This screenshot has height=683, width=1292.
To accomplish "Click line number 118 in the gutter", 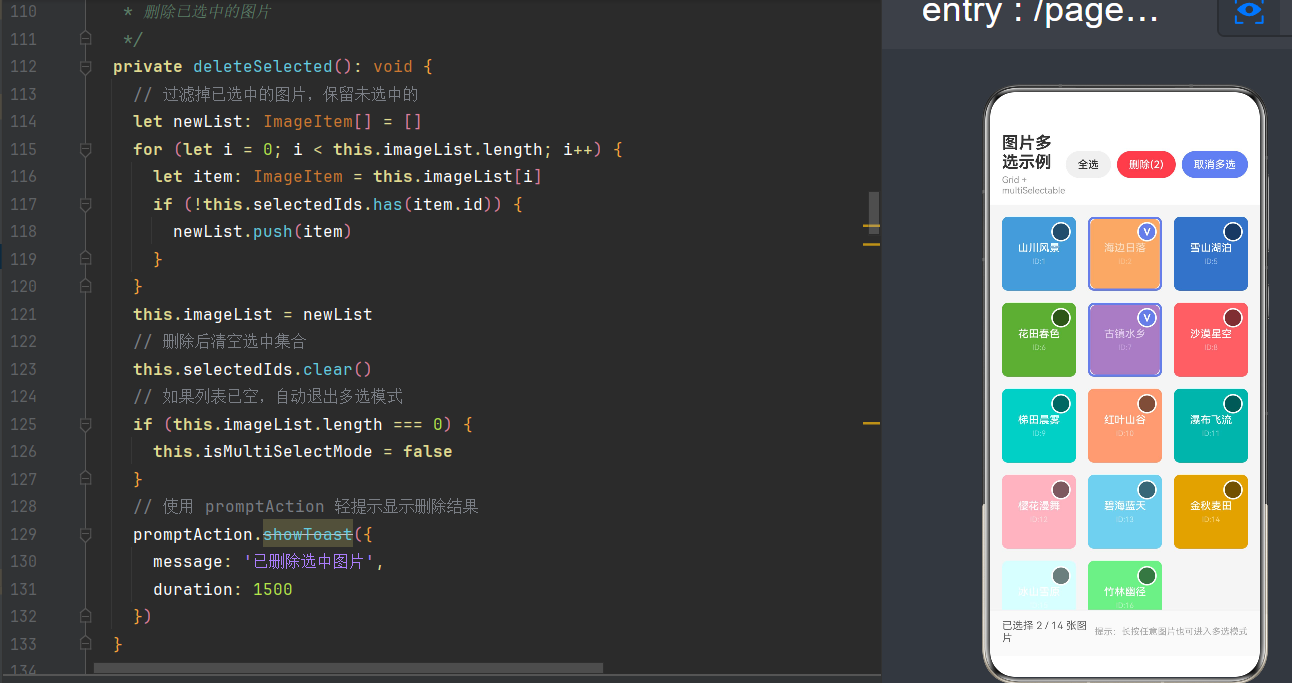I will [23, 232].
